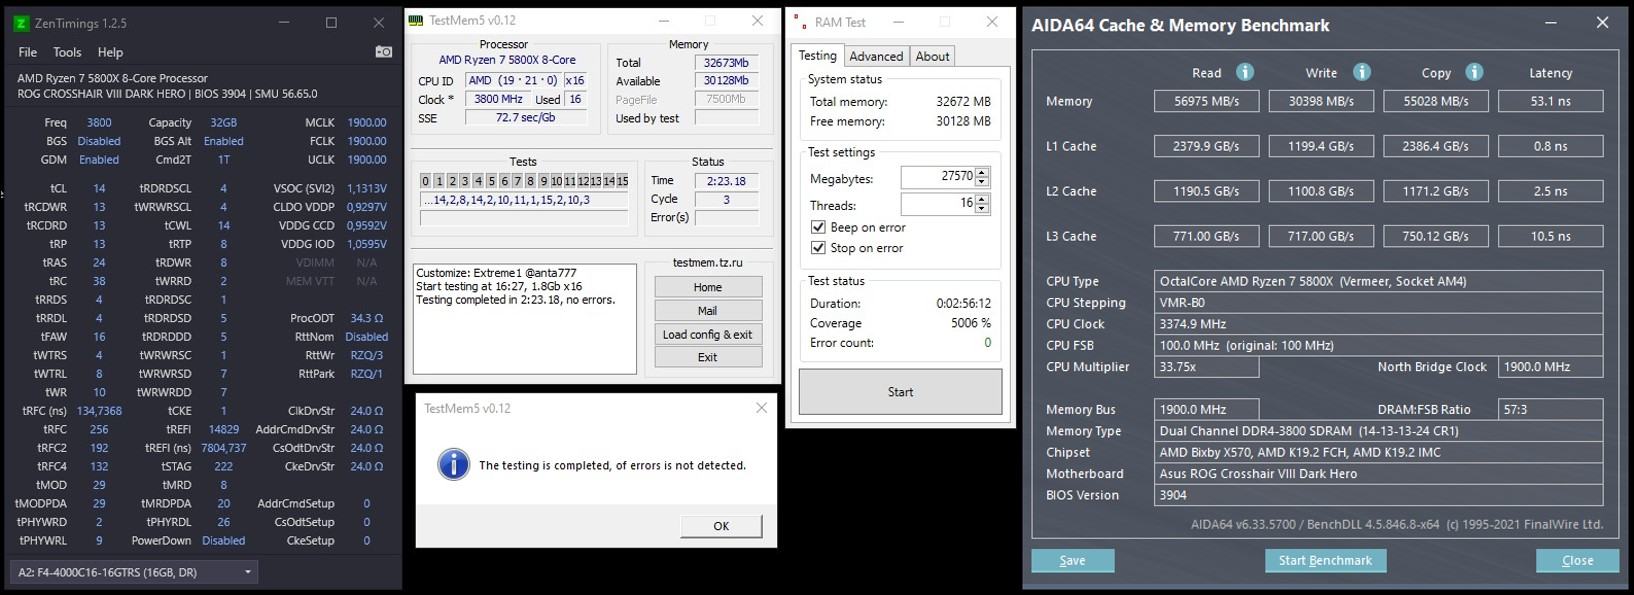This screenshot has width=1634, height=595.
Task: Click the GDM Enabled value in ZenTimings
Action: [99, 160]
